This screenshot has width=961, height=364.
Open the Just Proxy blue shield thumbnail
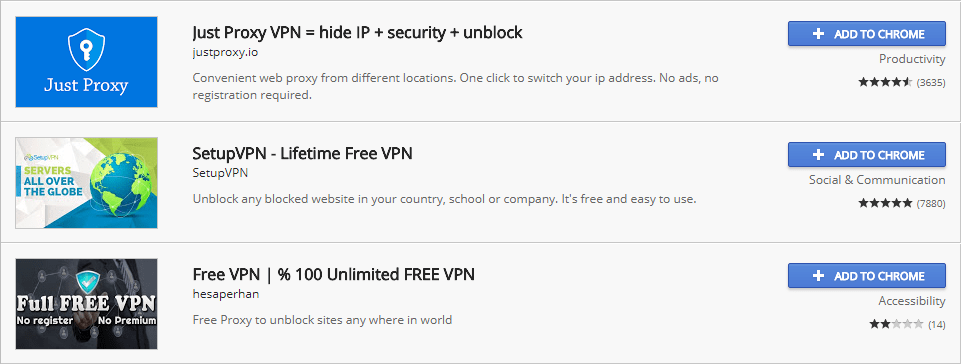coord(86,62)
